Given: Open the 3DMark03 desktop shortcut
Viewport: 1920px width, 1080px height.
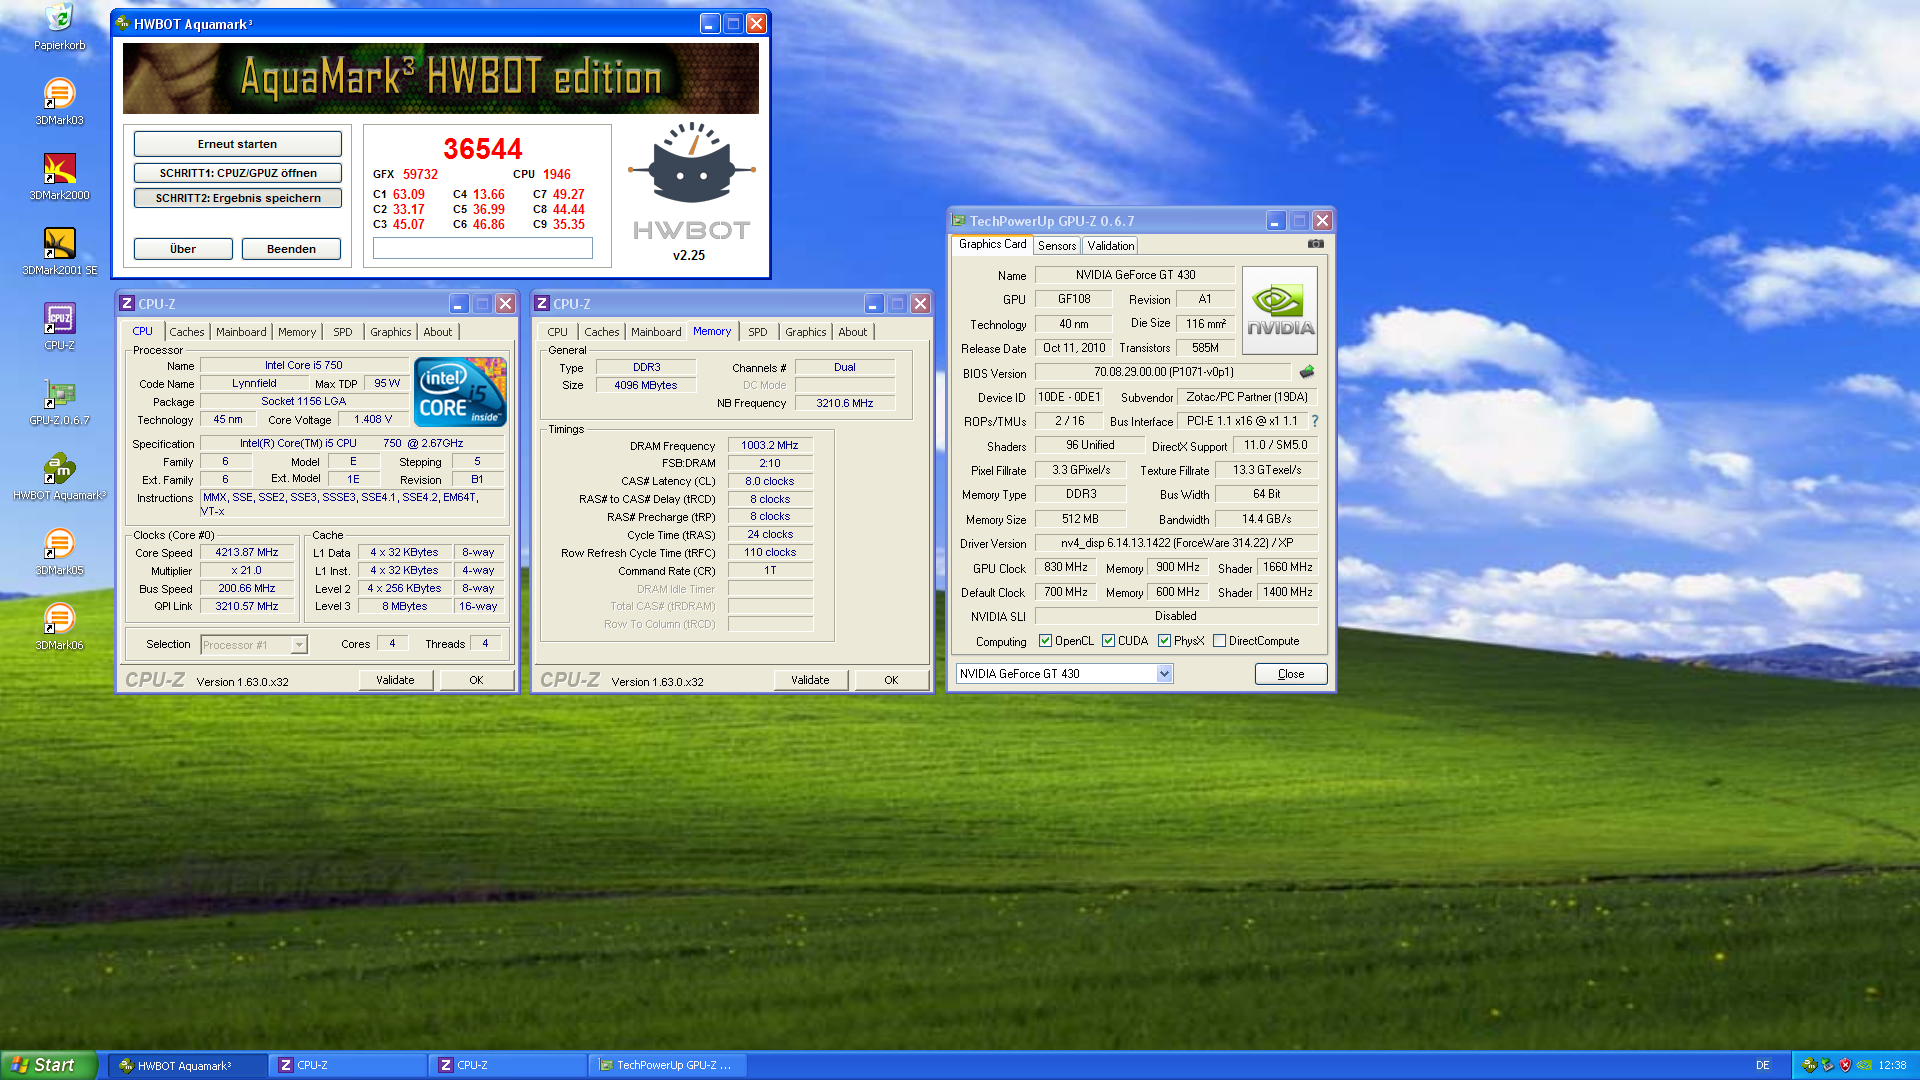Looking at the screenshot, I should [59, 102].
